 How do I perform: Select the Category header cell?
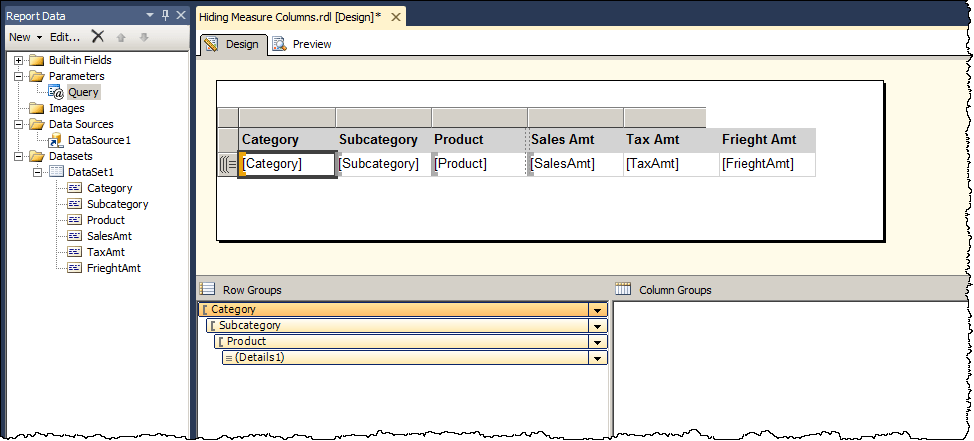[287, 140]
